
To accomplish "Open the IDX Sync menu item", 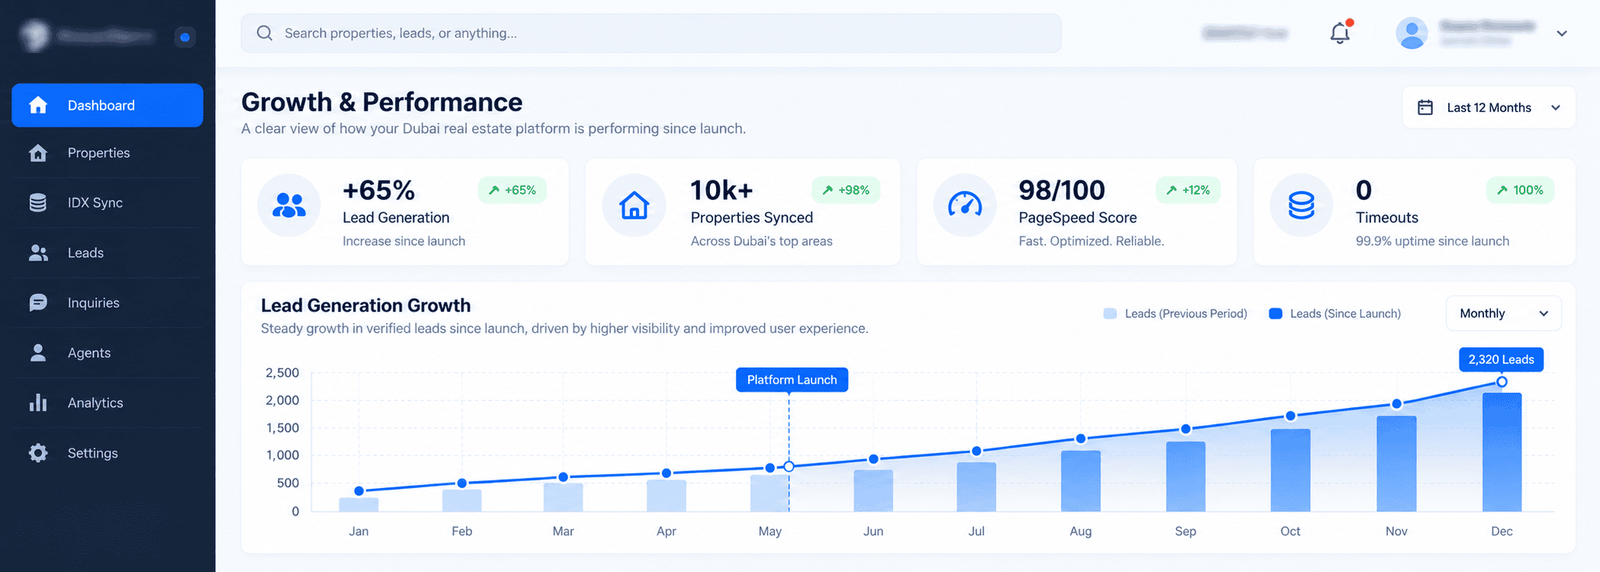I will tap(107, 203).
